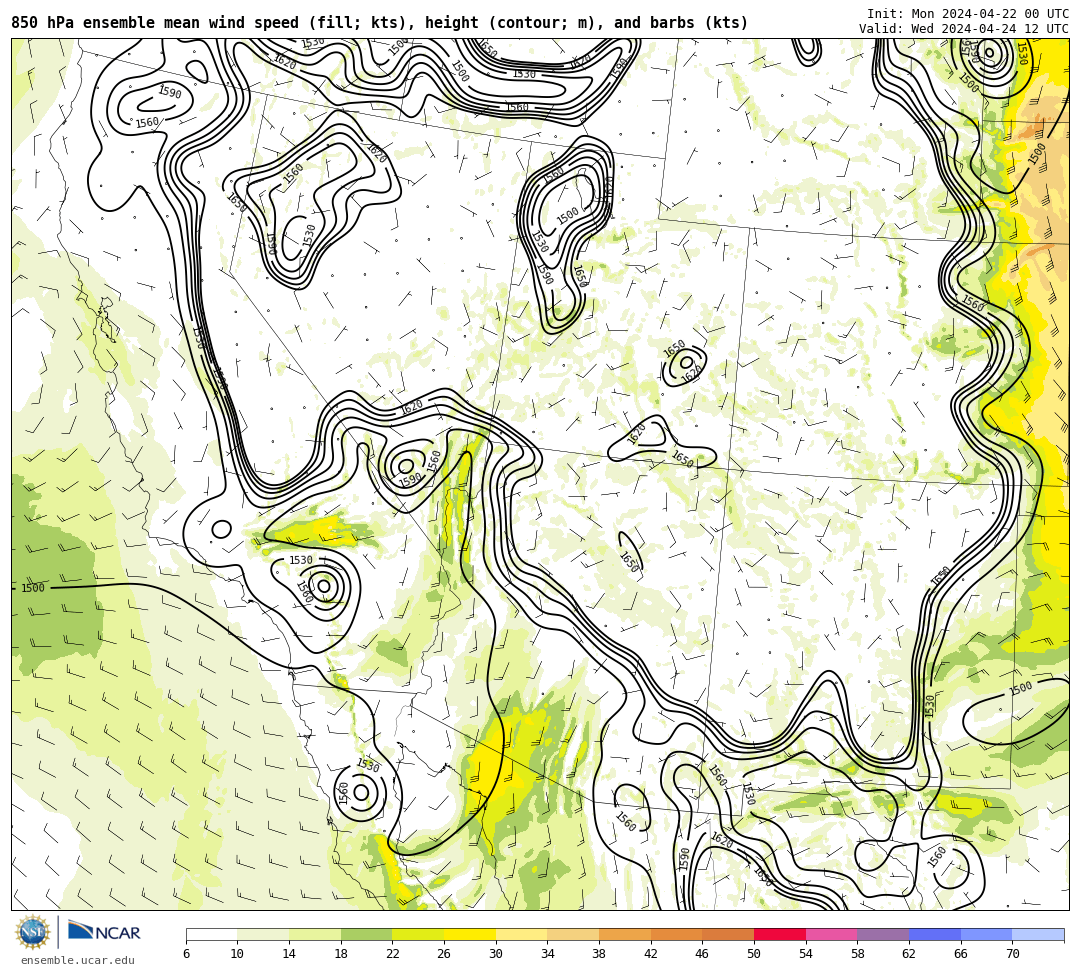The width and height of the screenshot is (1080, 973).
Task: Open the ensemble.ucar.edu link text
Action: pyautogui.click(x=78, y=960)
